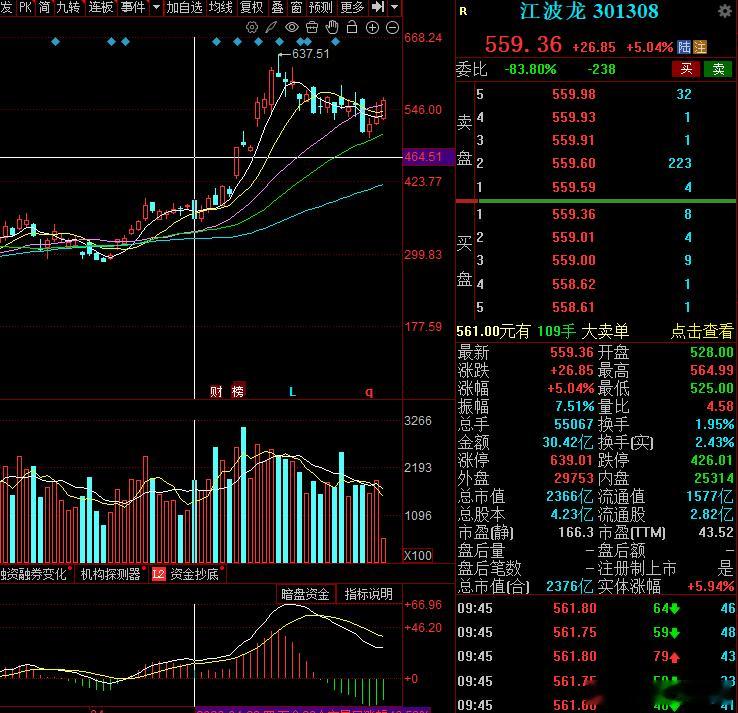
Task: Click 跌停 limit-down price 426.01
Action: [x=712, y=460]
